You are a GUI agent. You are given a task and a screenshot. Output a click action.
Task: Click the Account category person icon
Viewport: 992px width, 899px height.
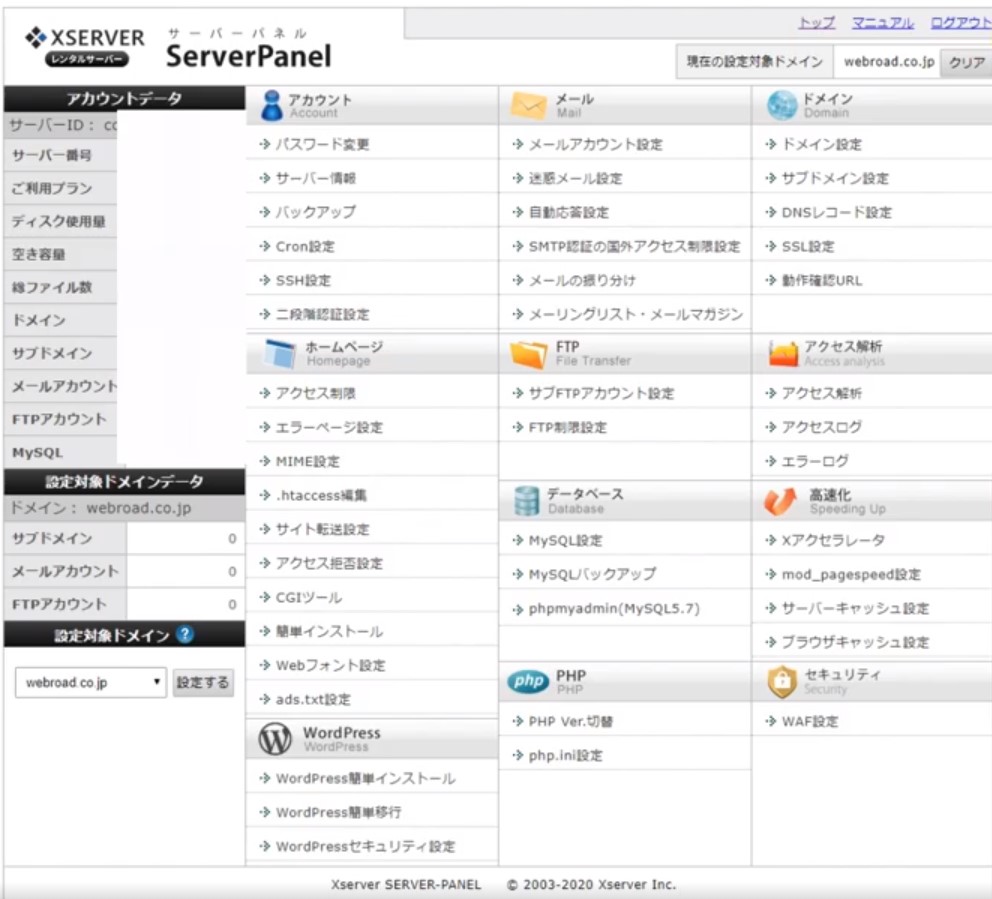click(x=272, y=105)
